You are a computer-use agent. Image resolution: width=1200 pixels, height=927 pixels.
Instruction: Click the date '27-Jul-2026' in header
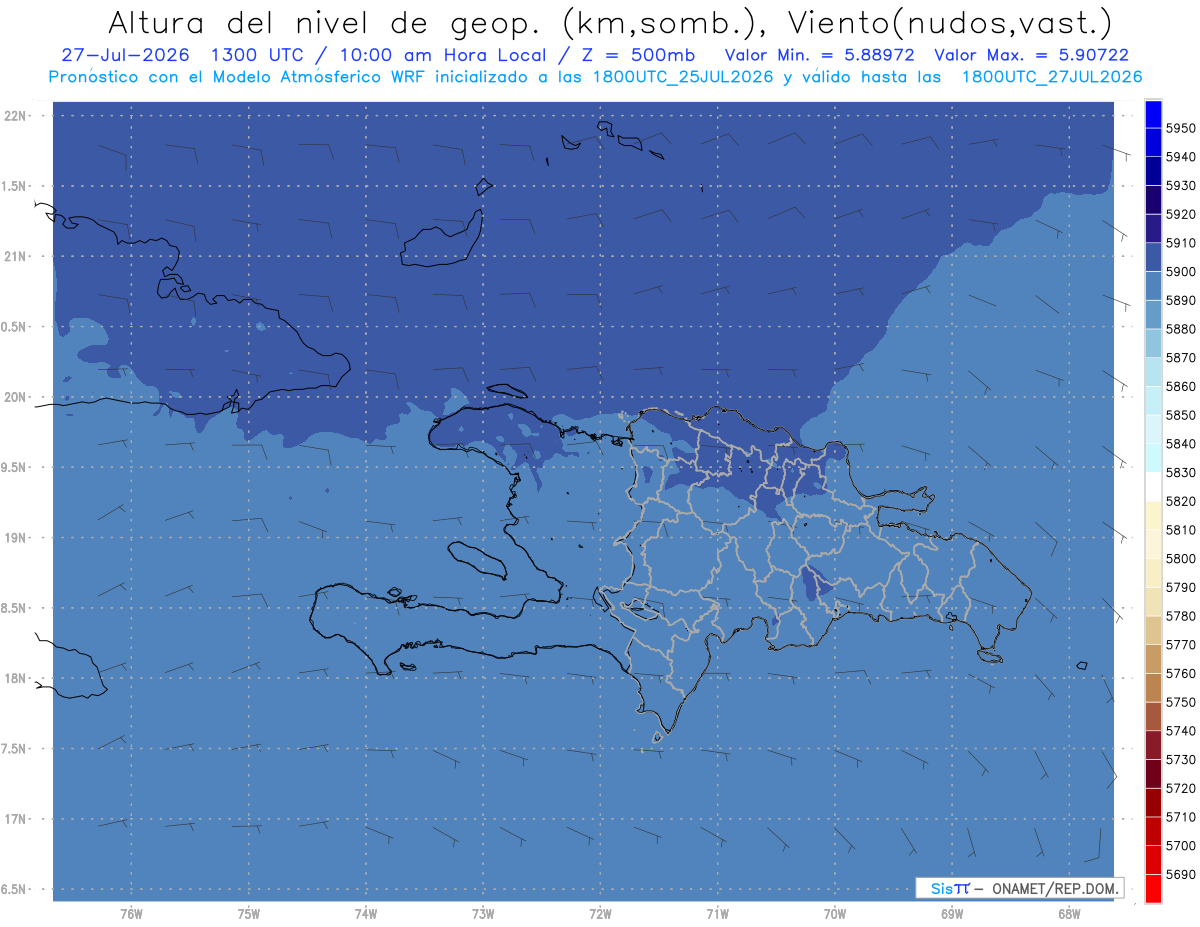point(123,56)
